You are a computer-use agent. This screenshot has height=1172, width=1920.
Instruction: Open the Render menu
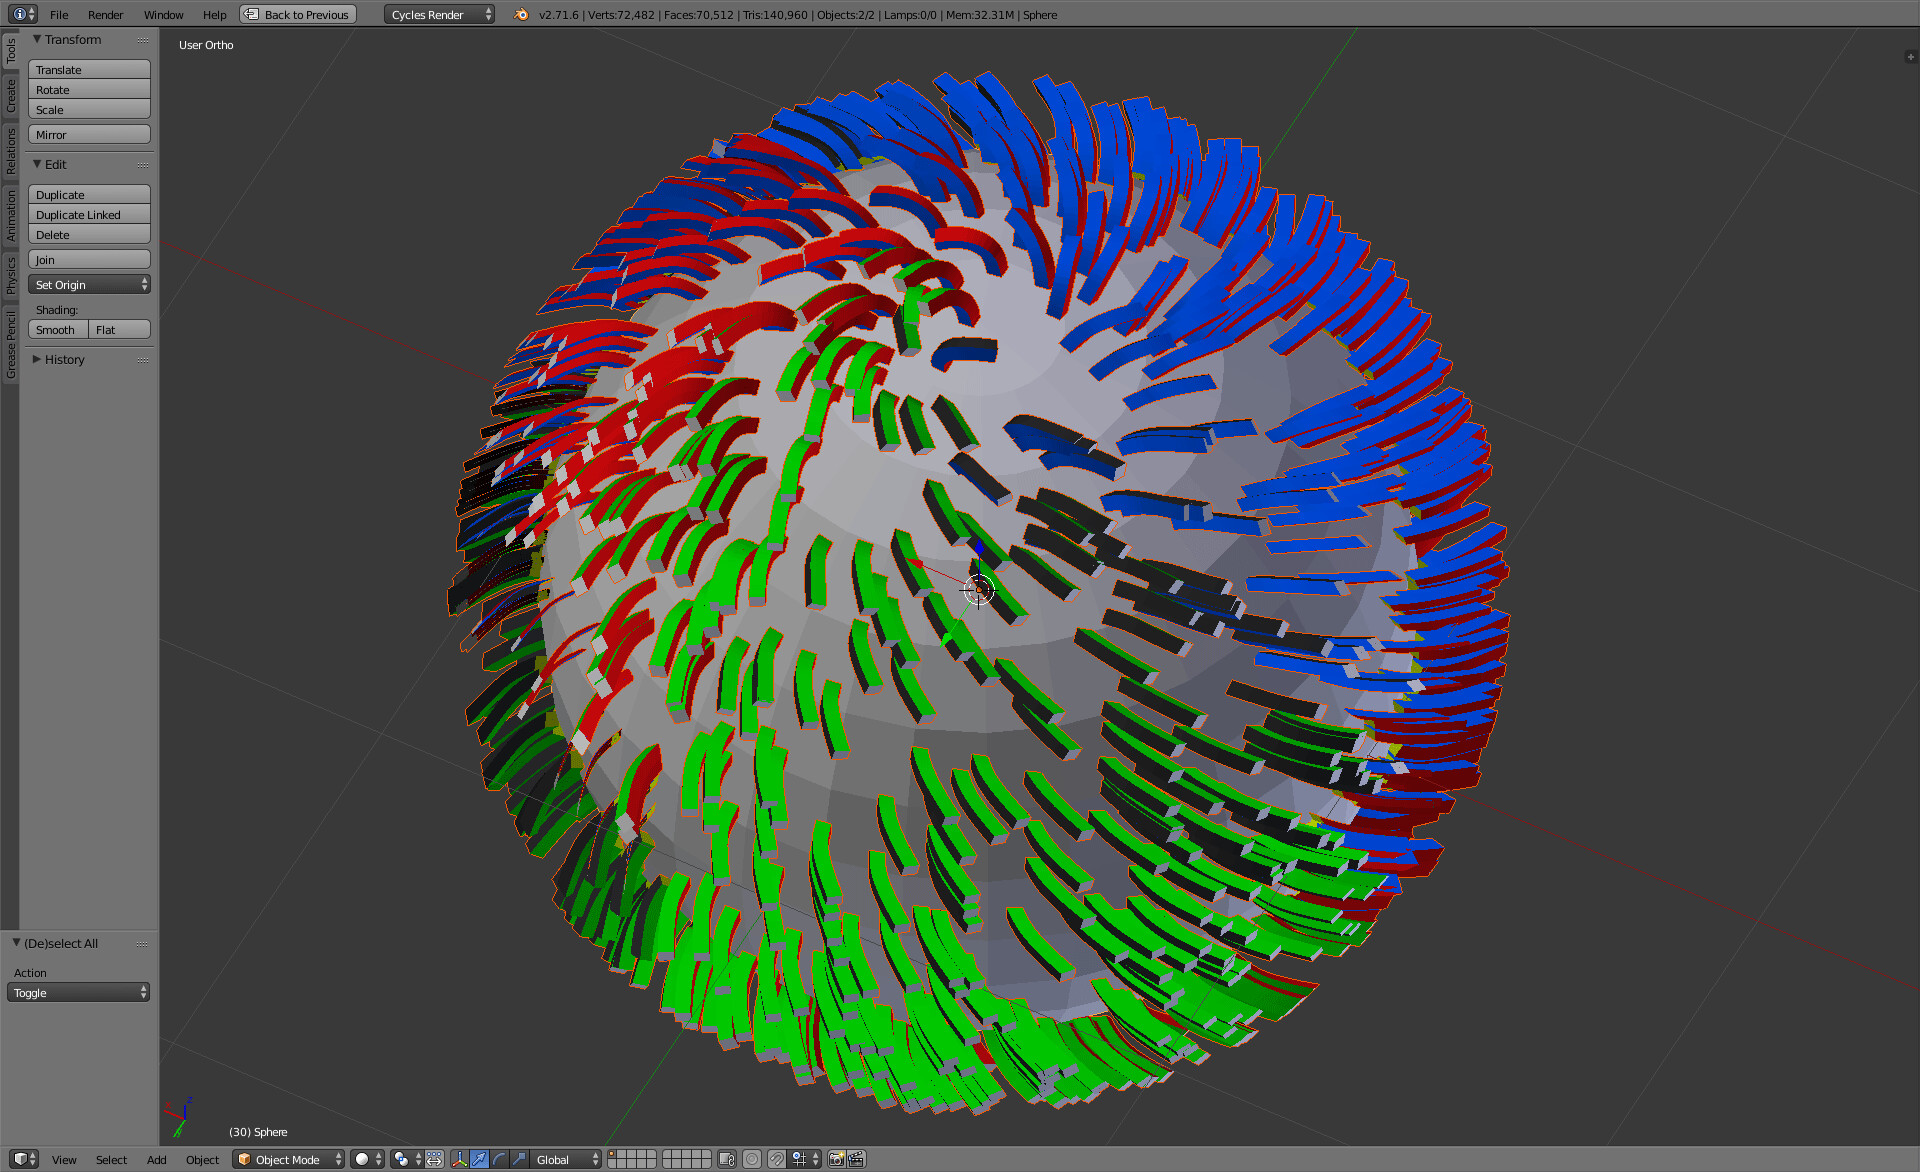point(105,14)
